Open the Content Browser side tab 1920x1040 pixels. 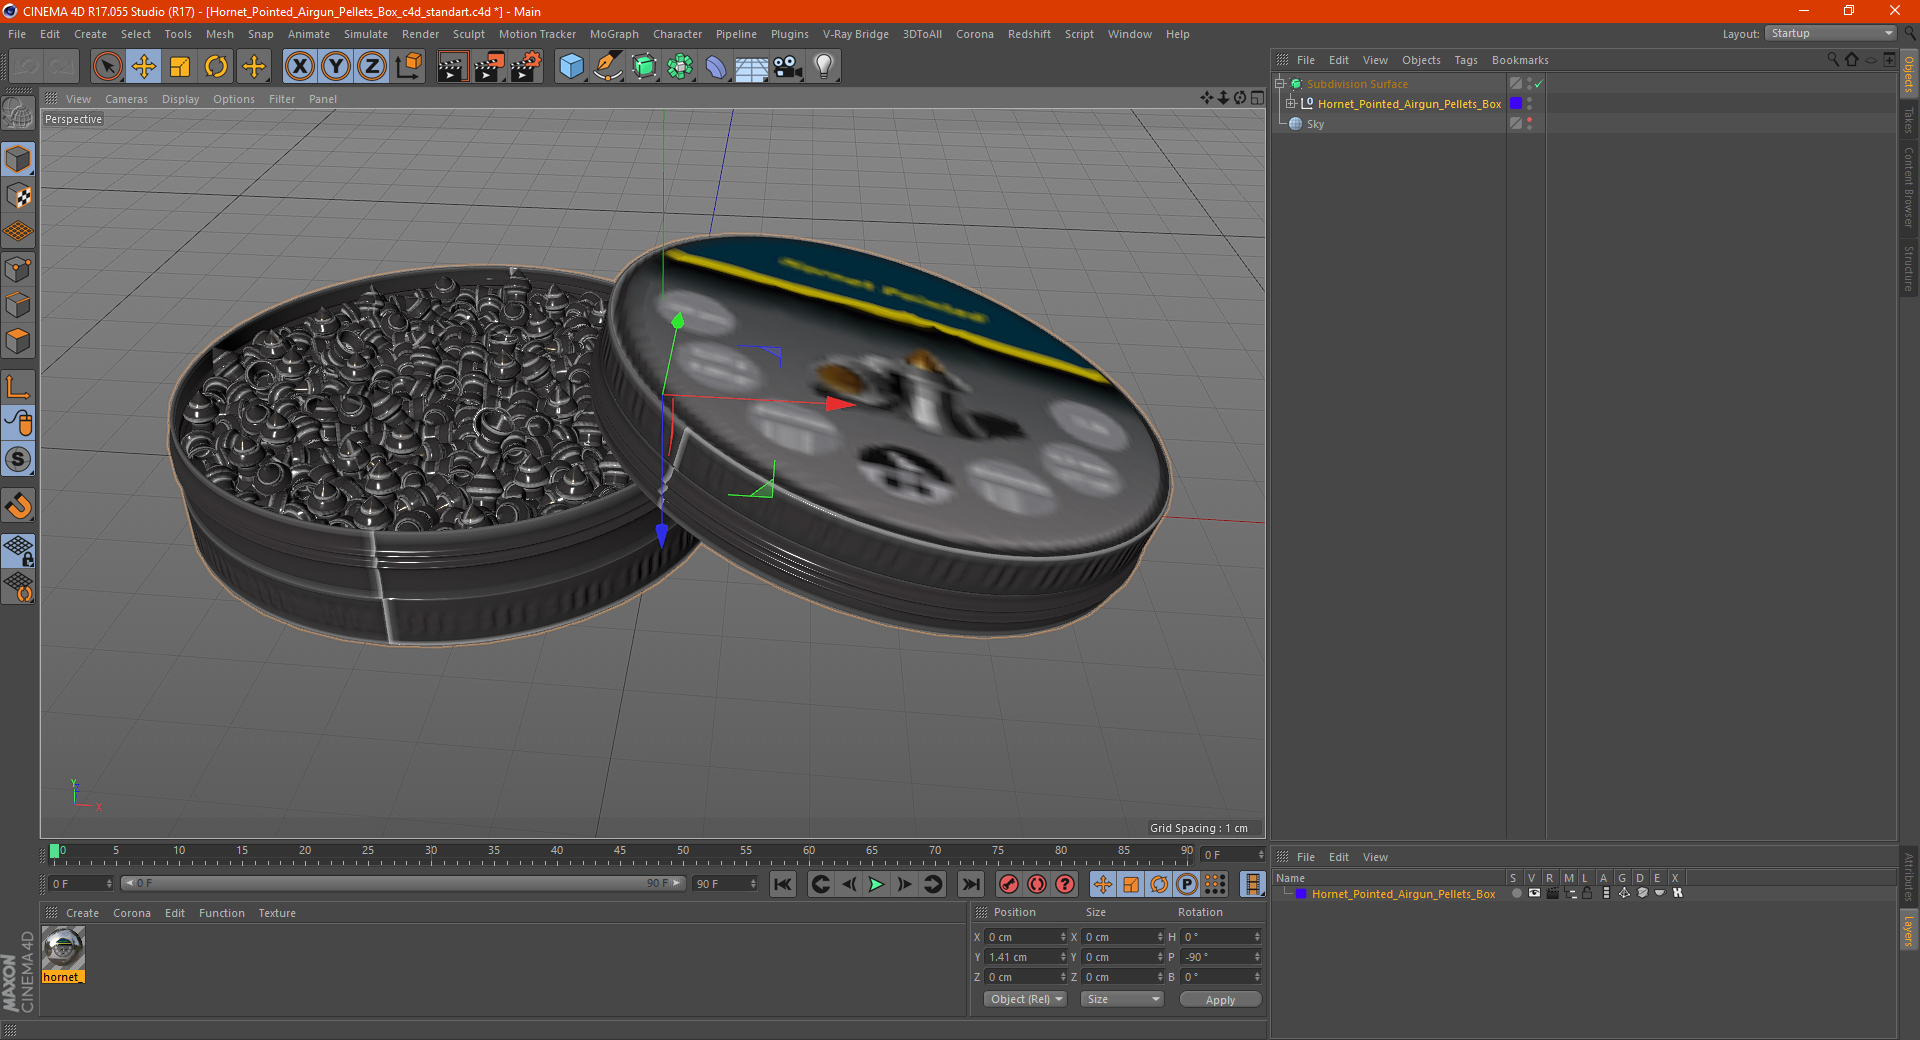pos(1908,187)
